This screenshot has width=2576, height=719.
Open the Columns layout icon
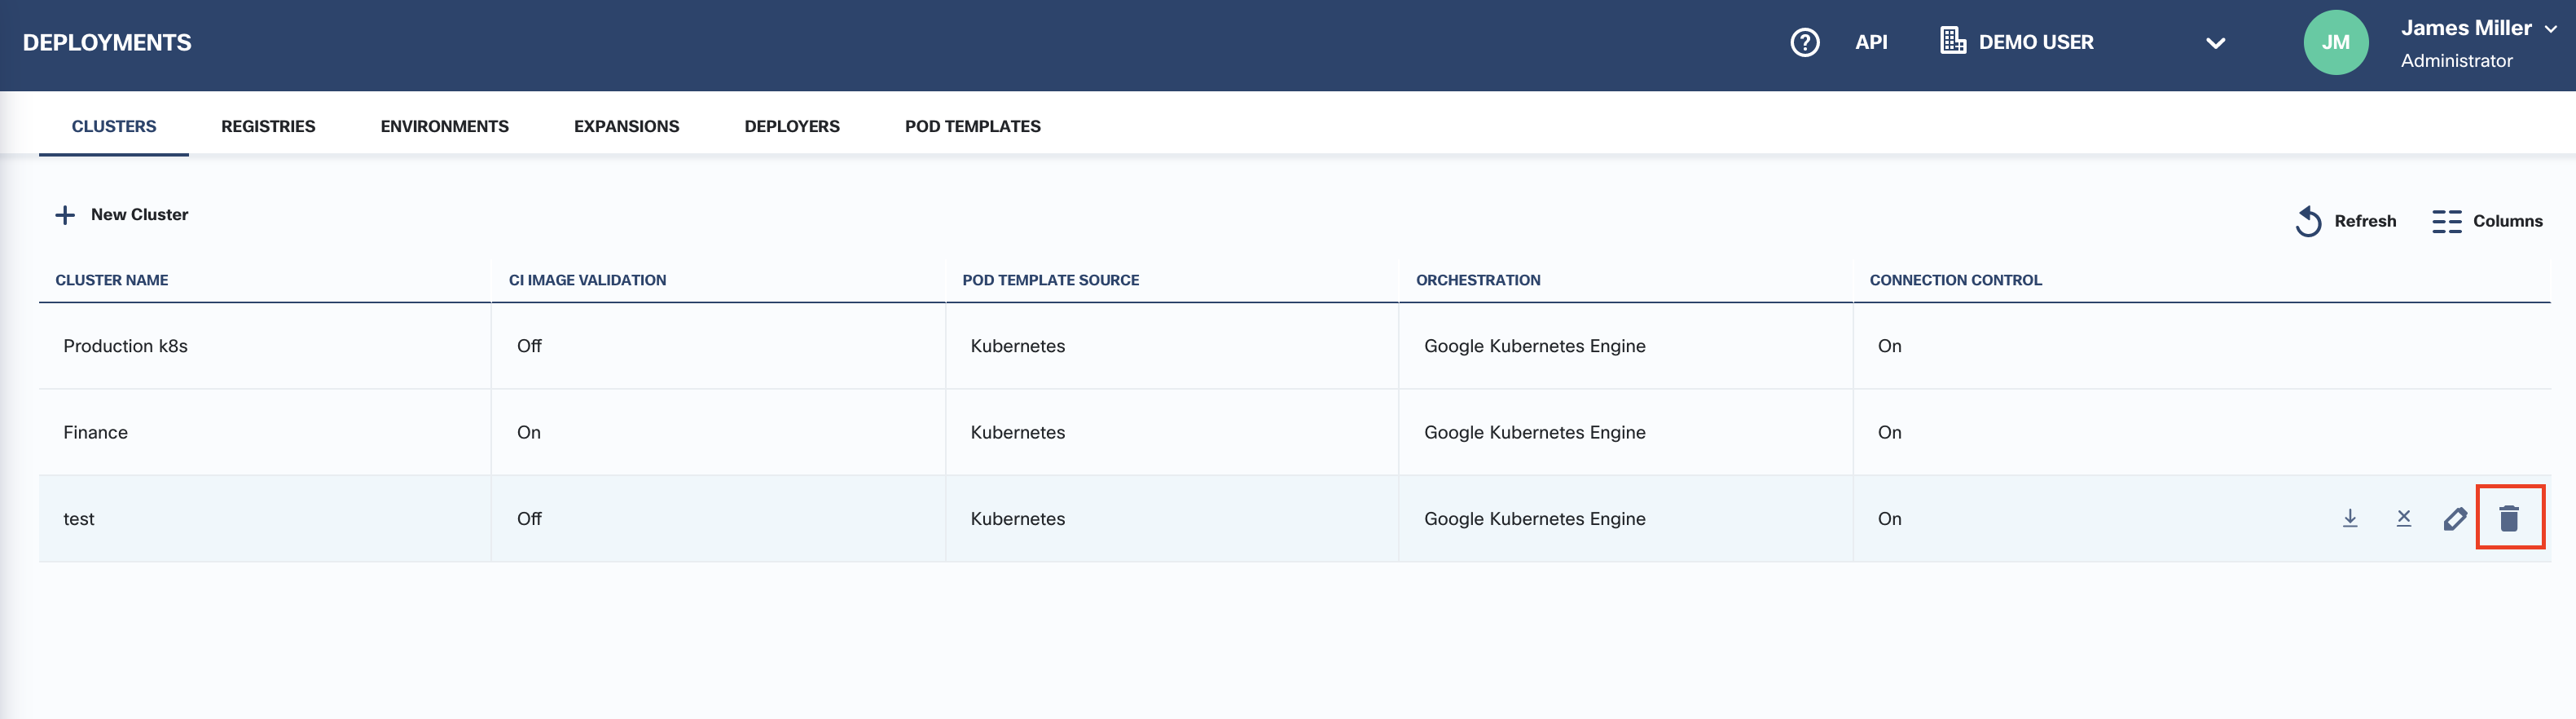click(2446, 221)
